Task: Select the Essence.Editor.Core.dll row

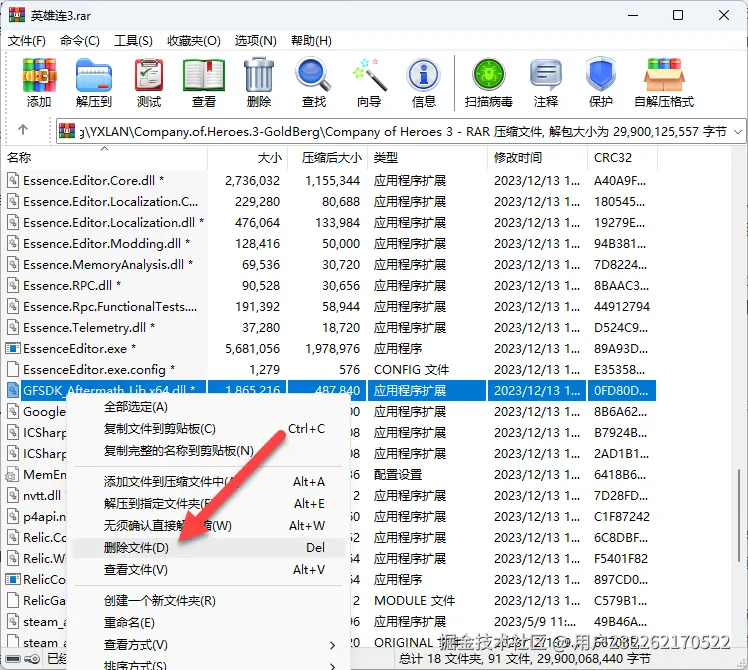Action: [x=330, y=180]
